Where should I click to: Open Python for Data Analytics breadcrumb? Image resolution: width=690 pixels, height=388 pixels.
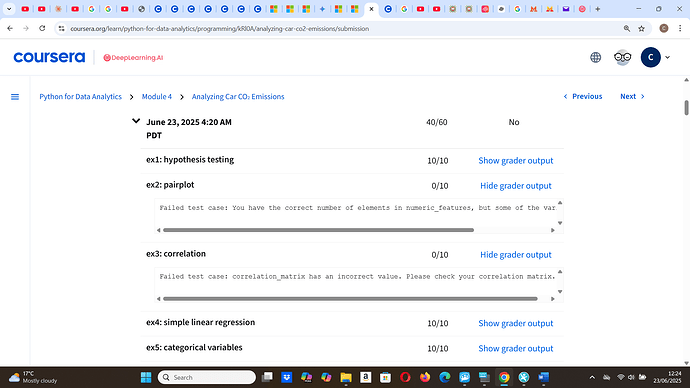point(81,97)
